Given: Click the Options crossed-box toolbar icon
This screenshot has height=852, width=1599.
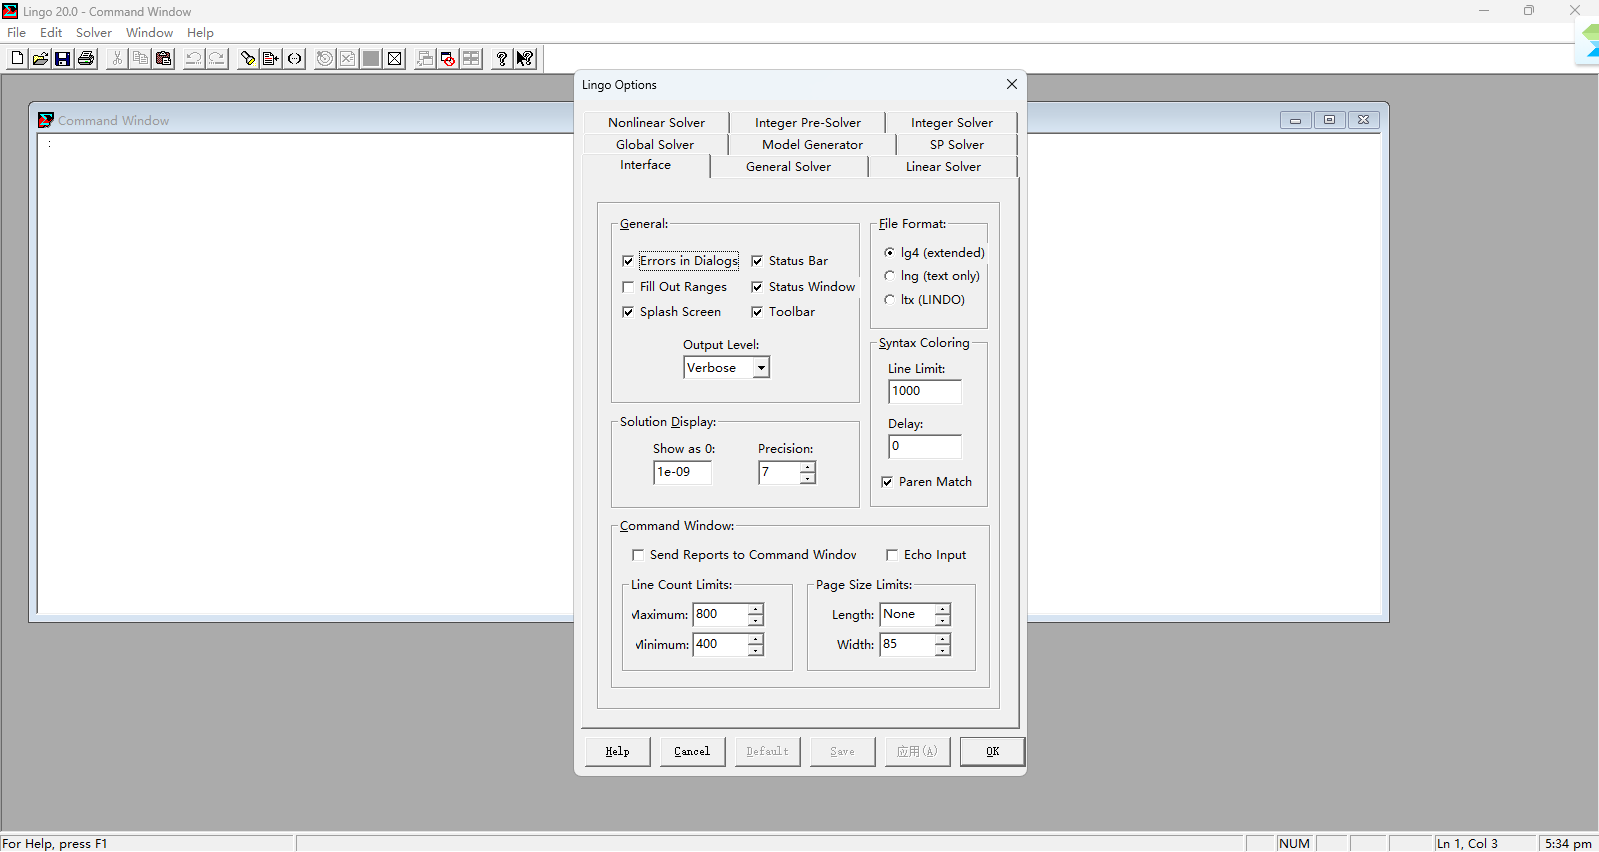Looking at the screenshot, I should (x=394, y=59).
